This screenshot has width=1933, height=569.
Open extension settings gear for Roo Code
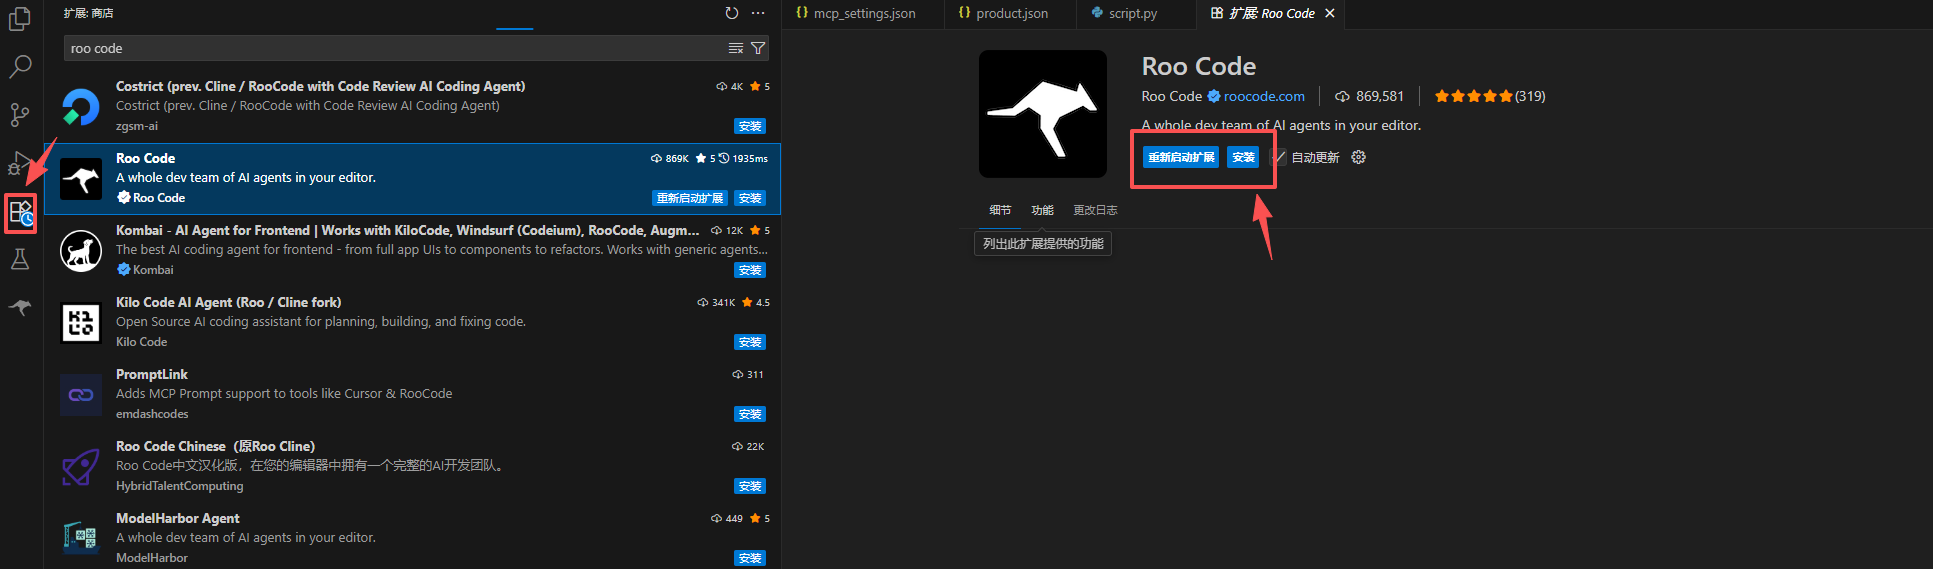coord(1358,157)
